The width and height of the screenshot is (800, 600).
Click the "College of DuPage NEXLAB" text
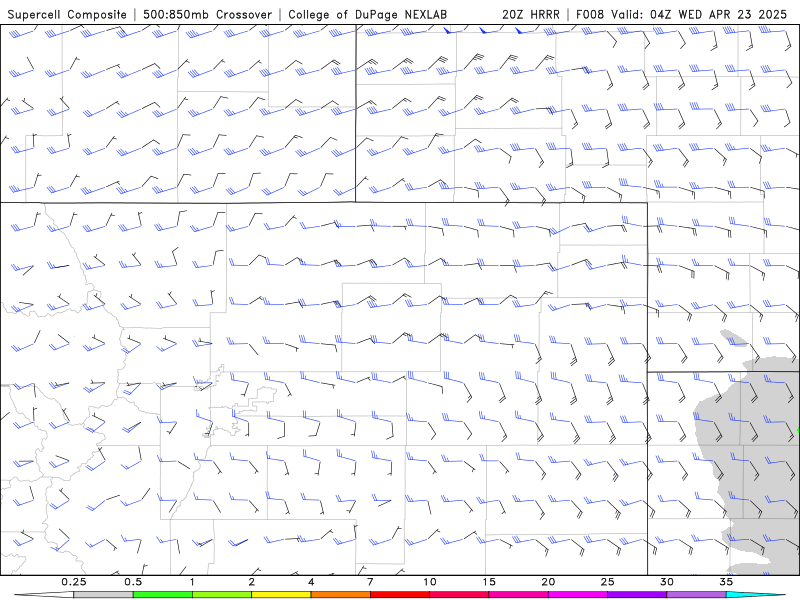pos(367,14)
